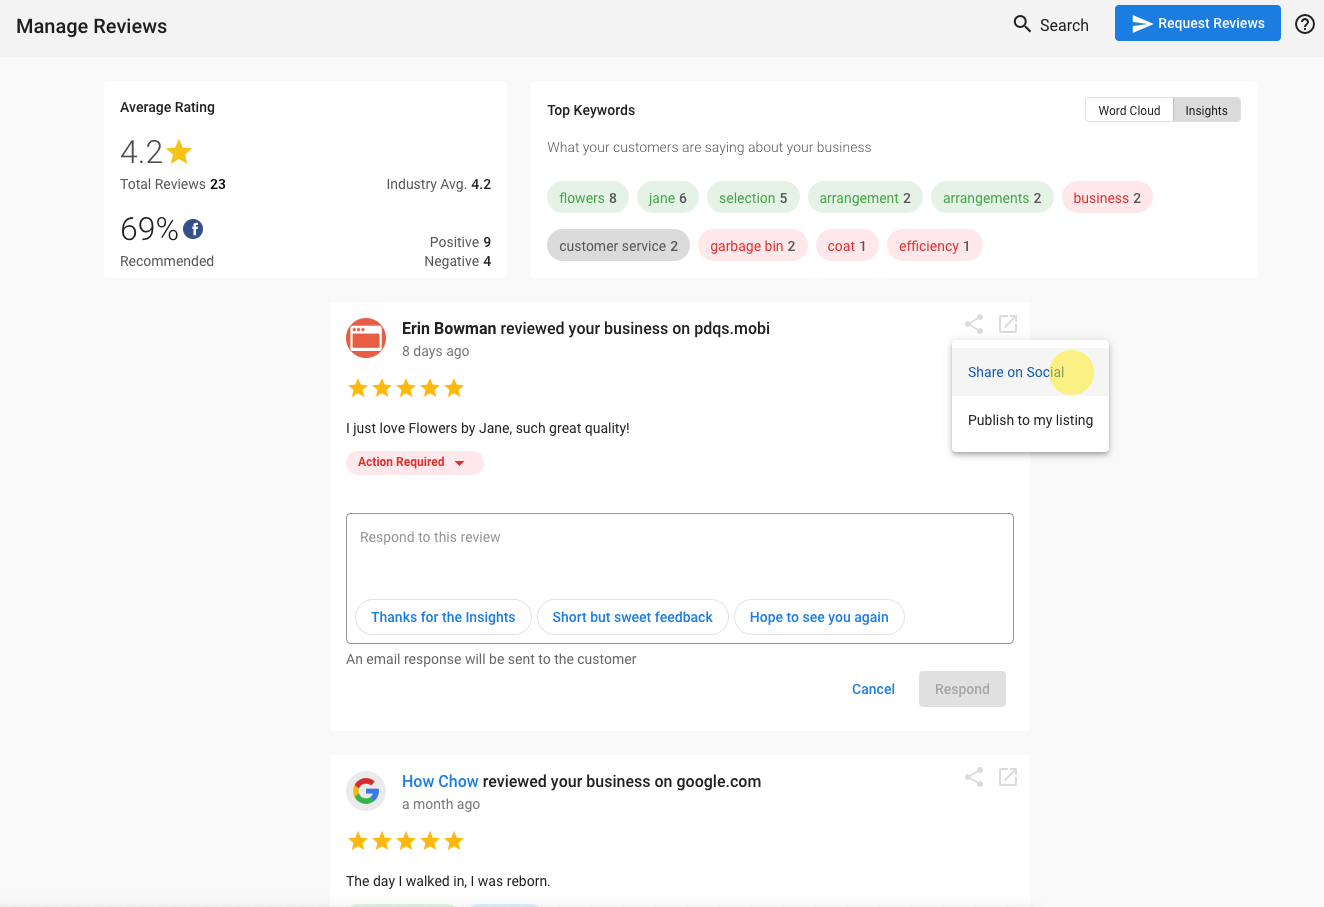Open How Chow's review externally

pos(1007,776)
